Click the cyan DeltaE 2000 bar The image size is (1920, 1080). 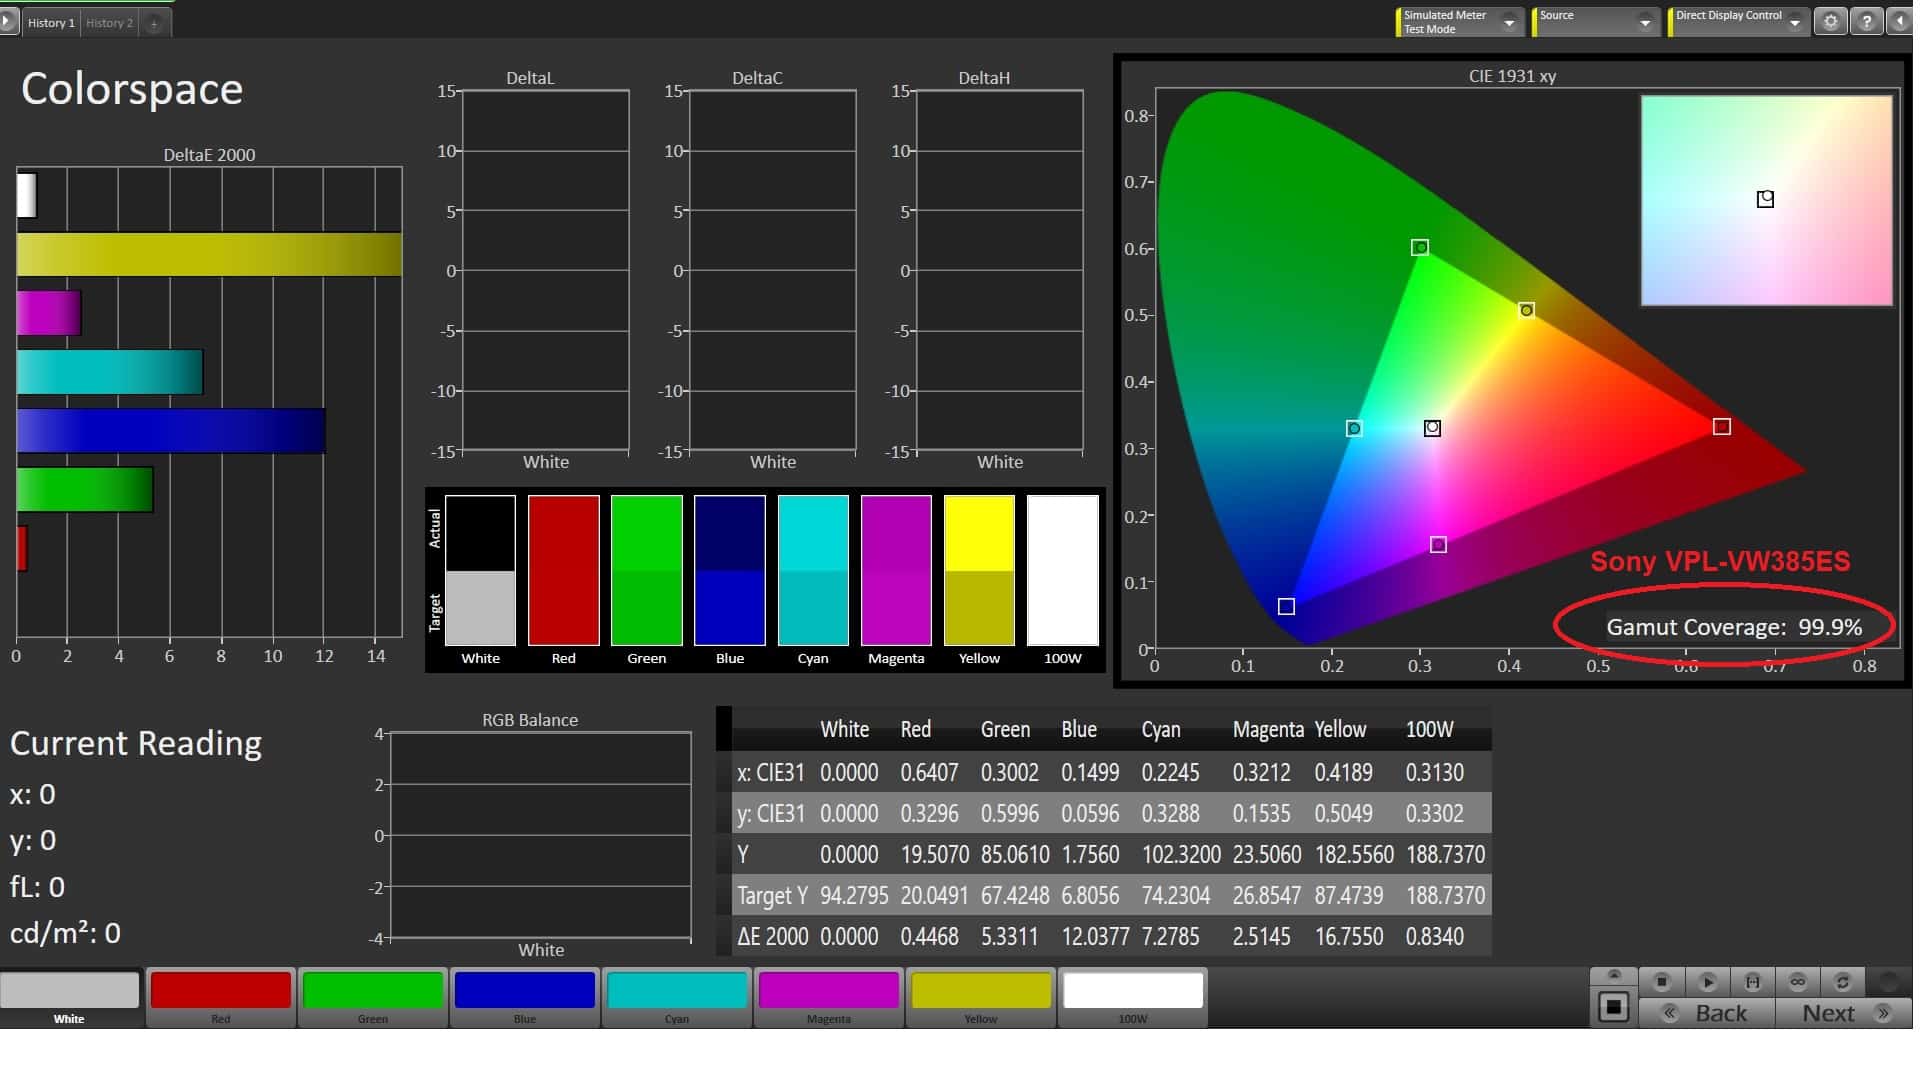(x=110, y=372)
